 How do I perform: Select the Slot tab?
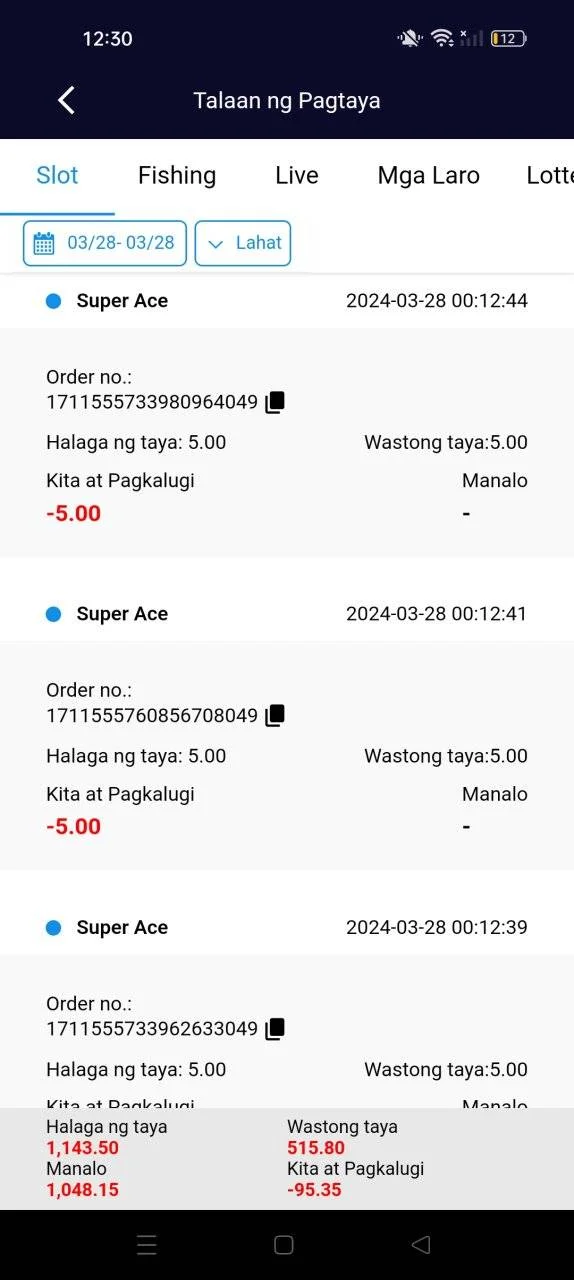pyautogui.click(x=57, y=175)
